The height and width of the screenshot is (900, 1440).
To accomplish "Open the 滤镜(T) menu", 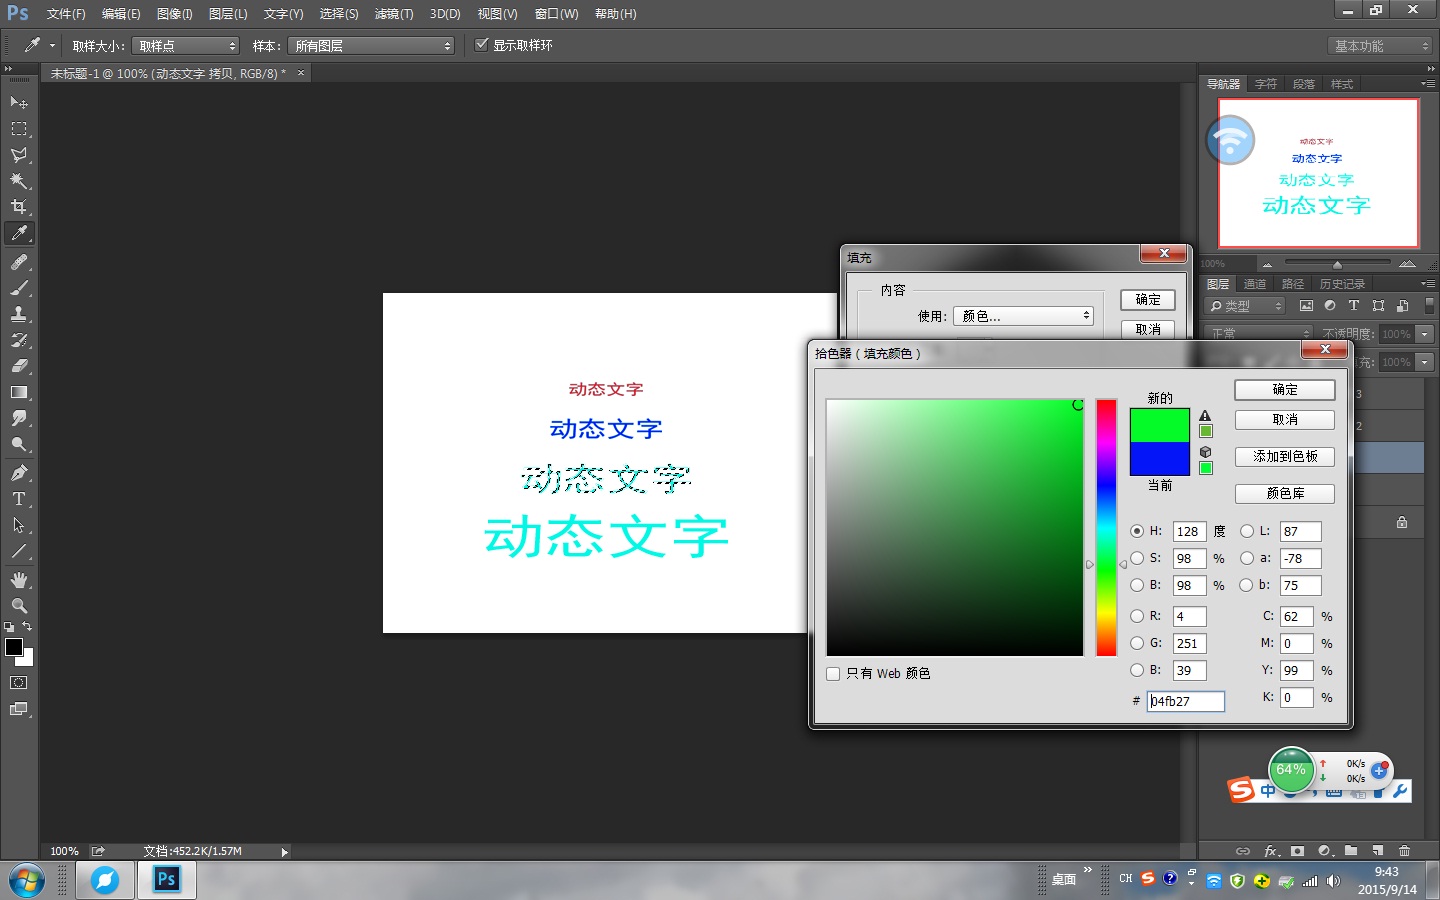I will coord(393,14).
